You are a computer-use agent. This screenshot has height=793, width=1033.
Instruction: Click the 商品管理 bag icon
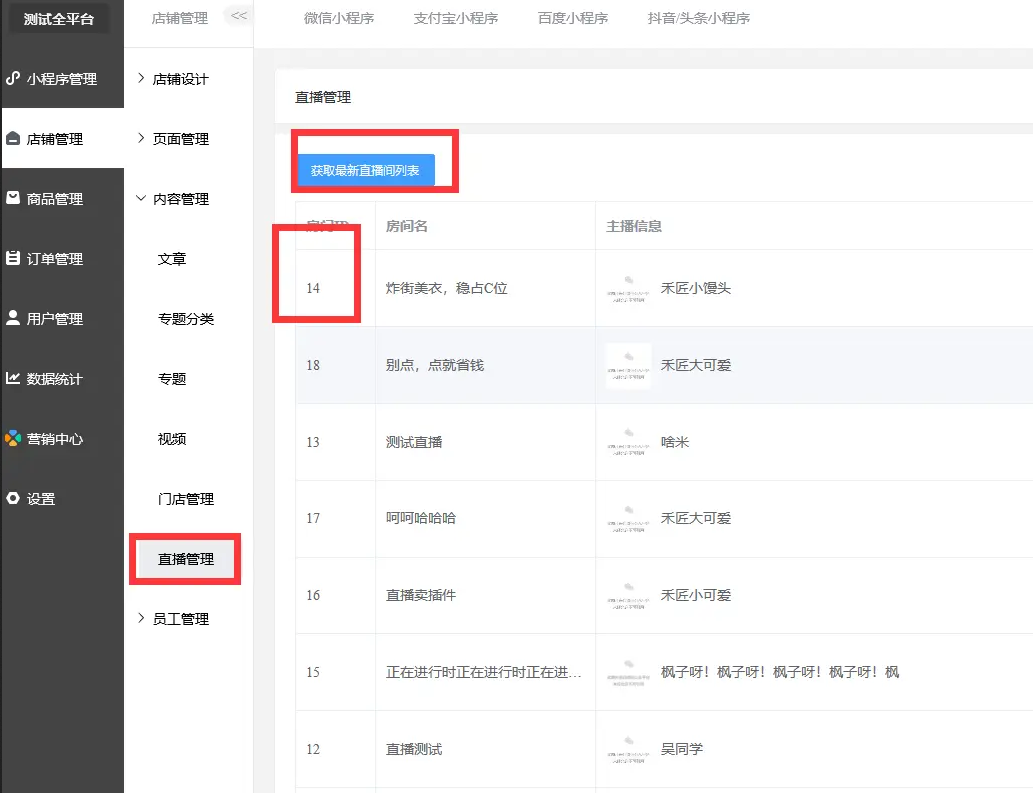coord(13,198)
